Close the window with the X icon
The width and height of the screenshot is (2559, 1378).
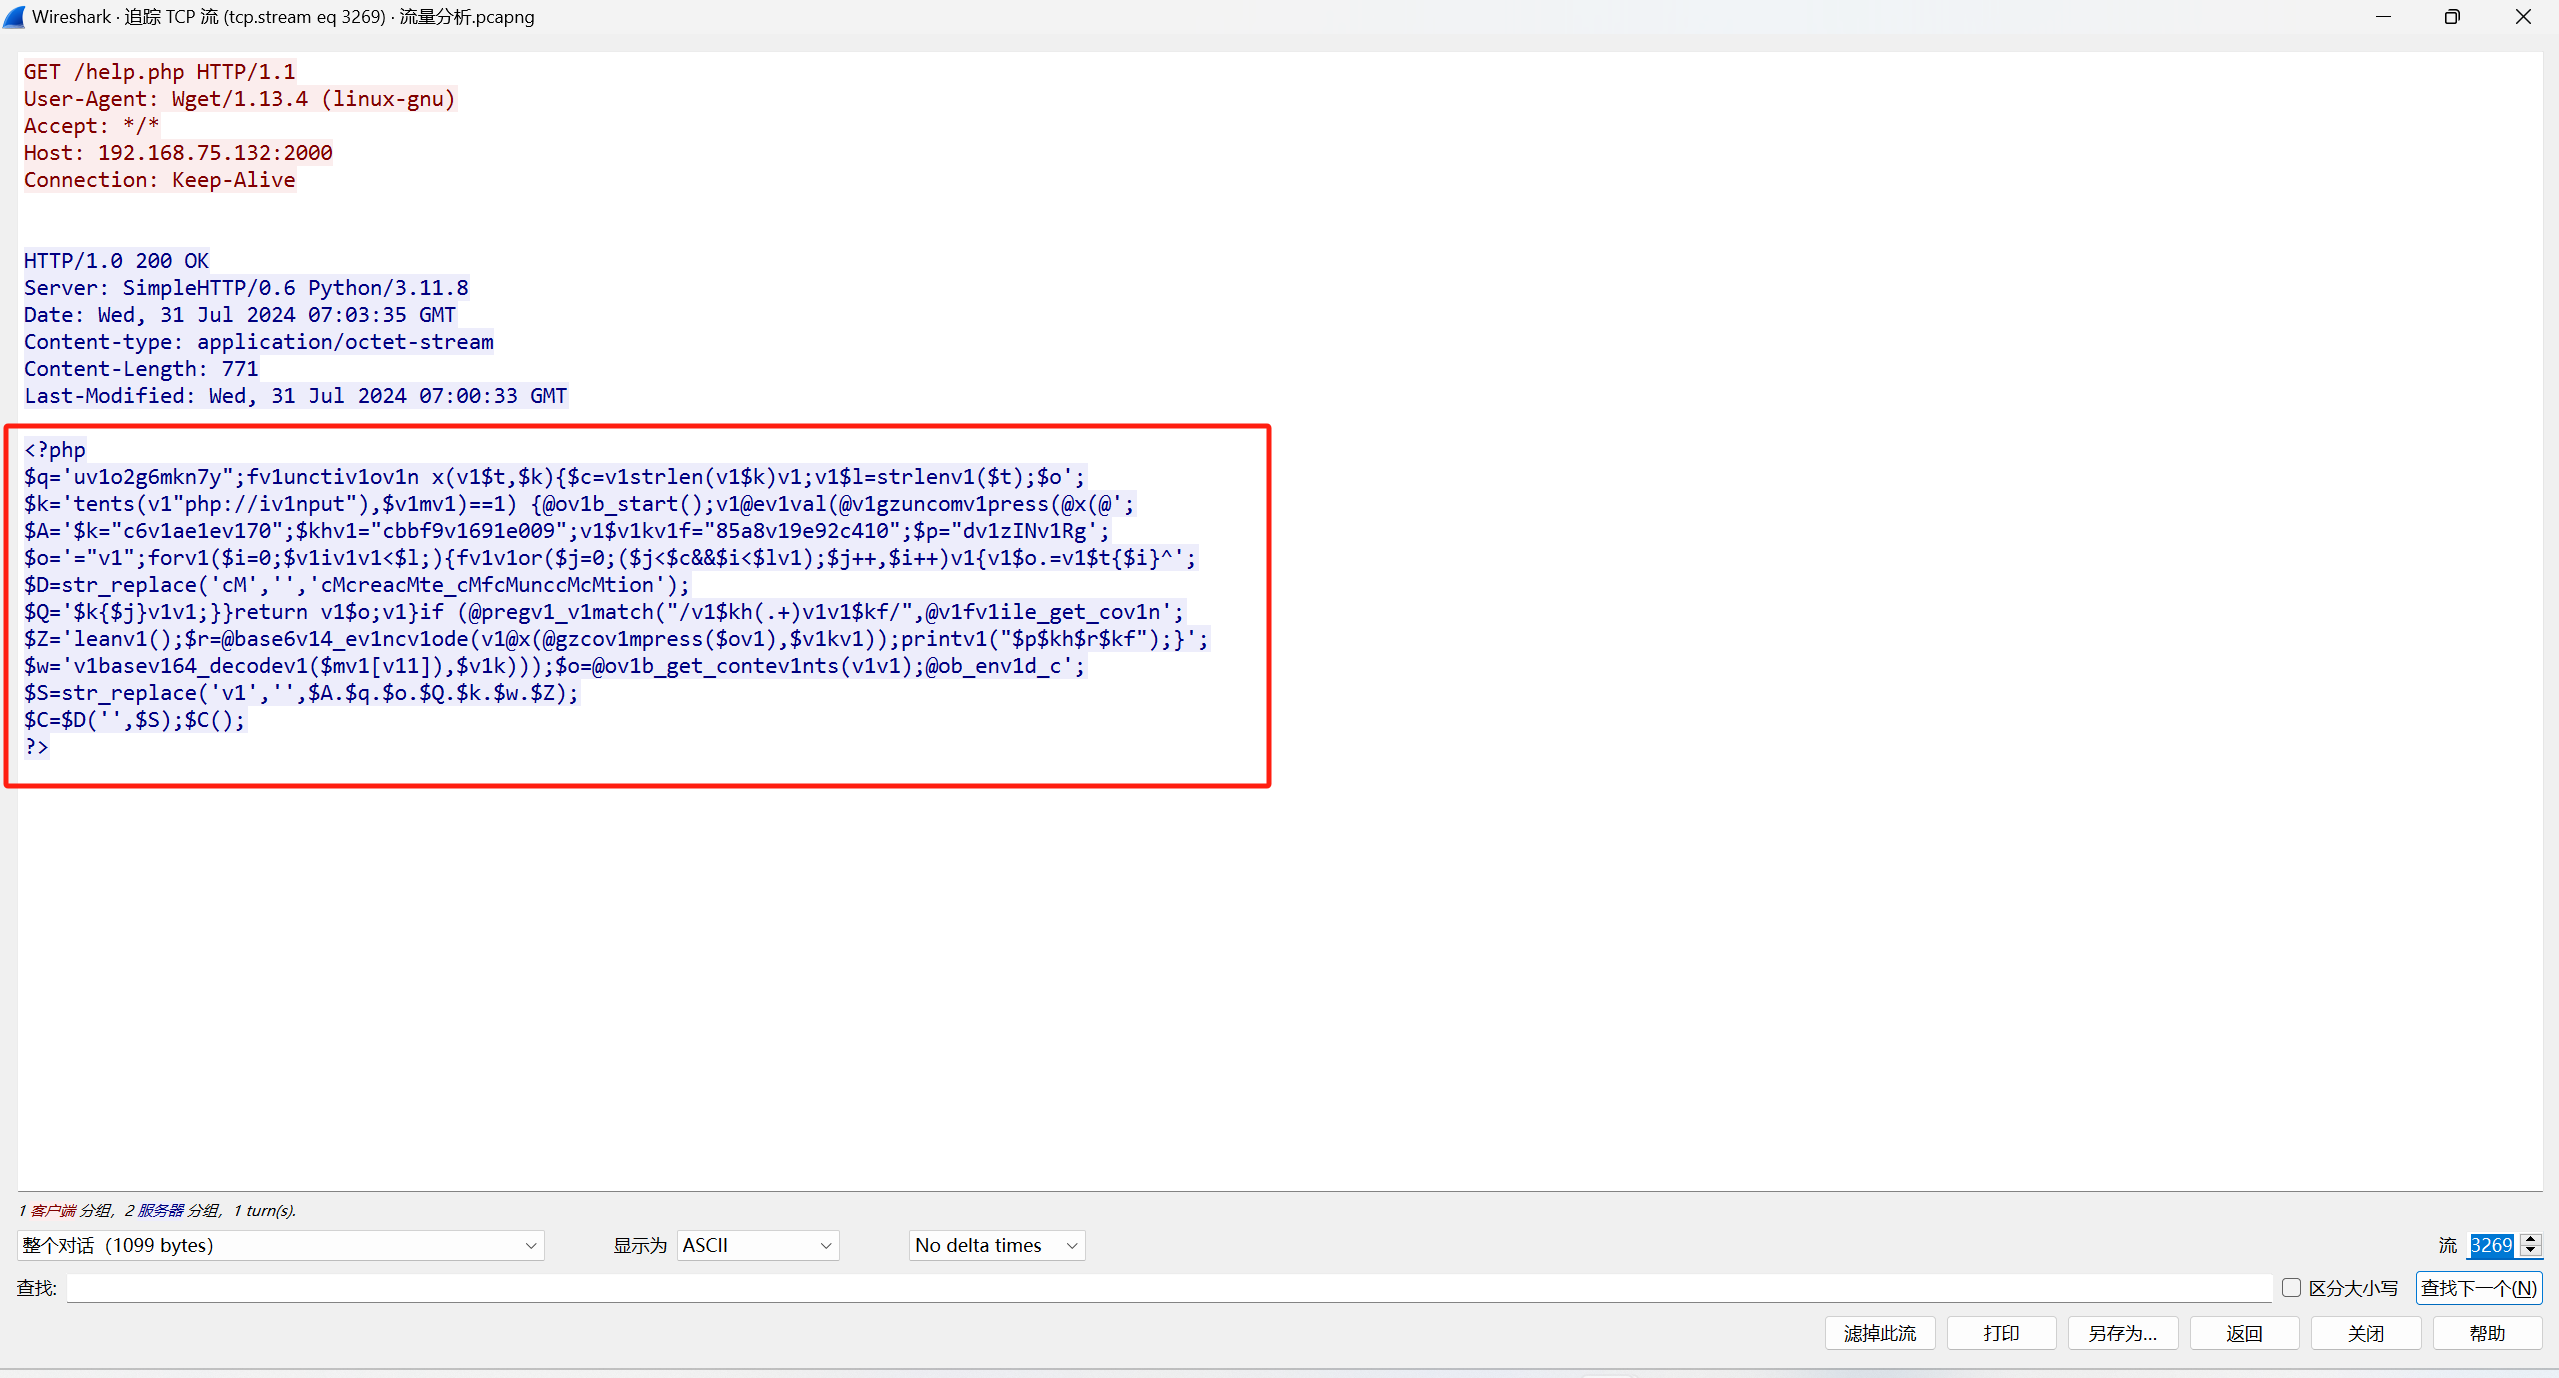coord(2522,17)
